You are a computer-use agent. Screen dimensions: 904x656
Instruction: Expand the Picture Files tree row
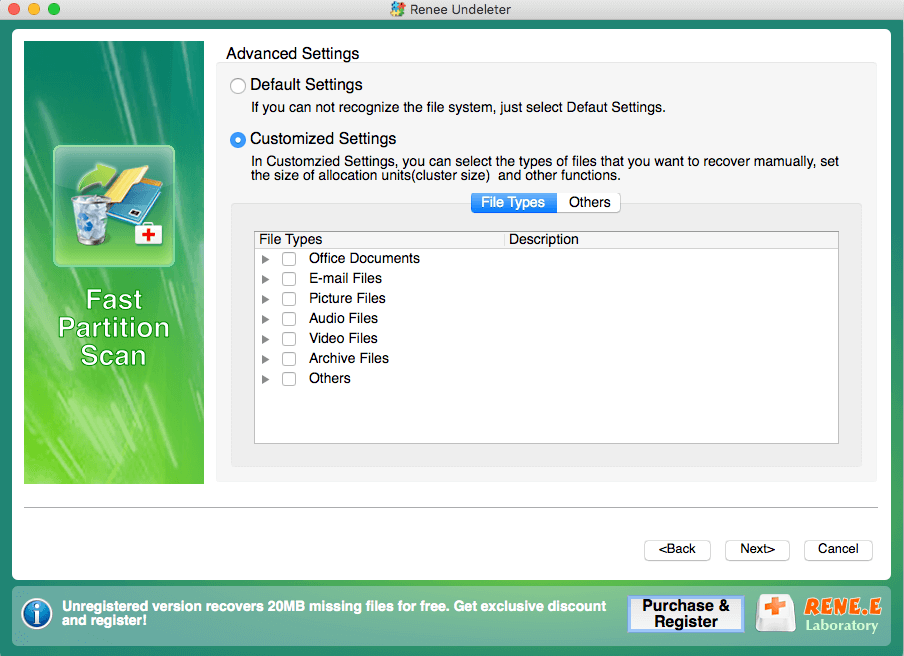click(x=265, y=299)
